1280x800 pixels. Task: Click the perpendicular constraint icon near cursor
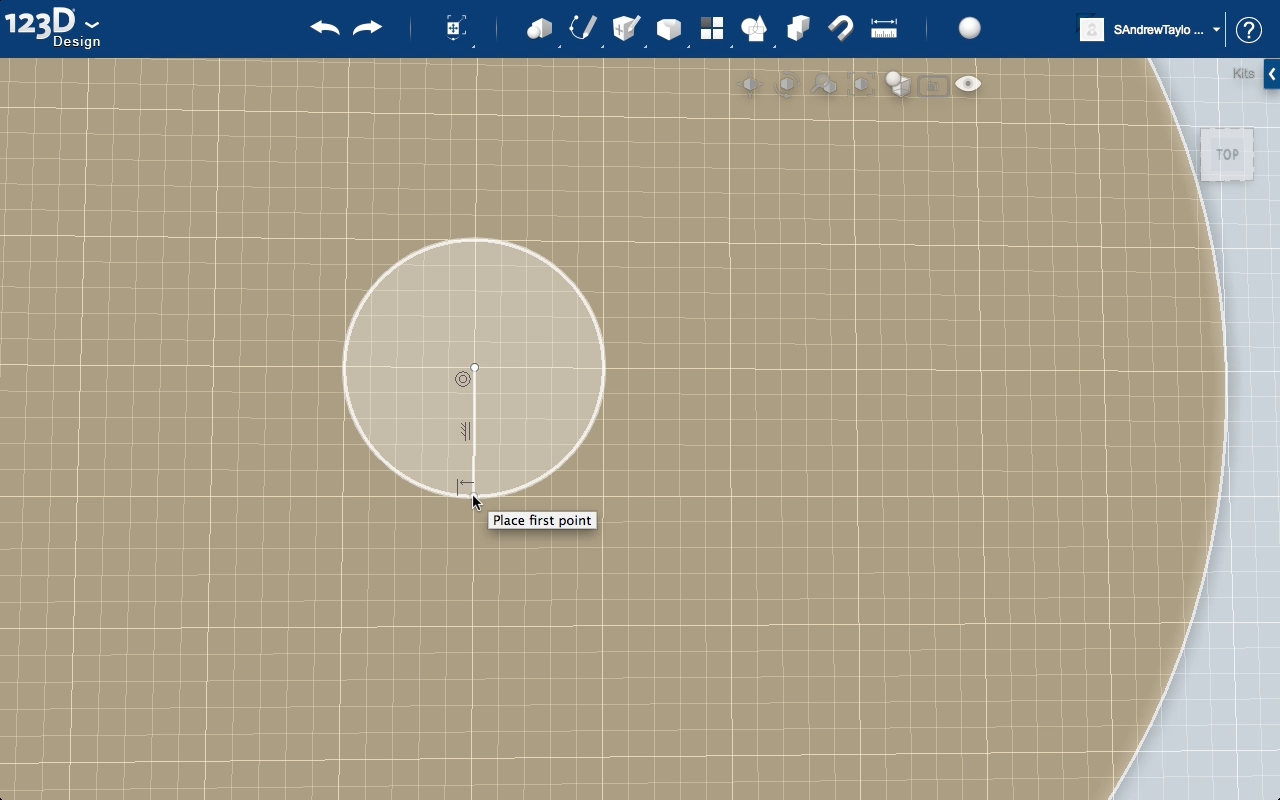465,485
